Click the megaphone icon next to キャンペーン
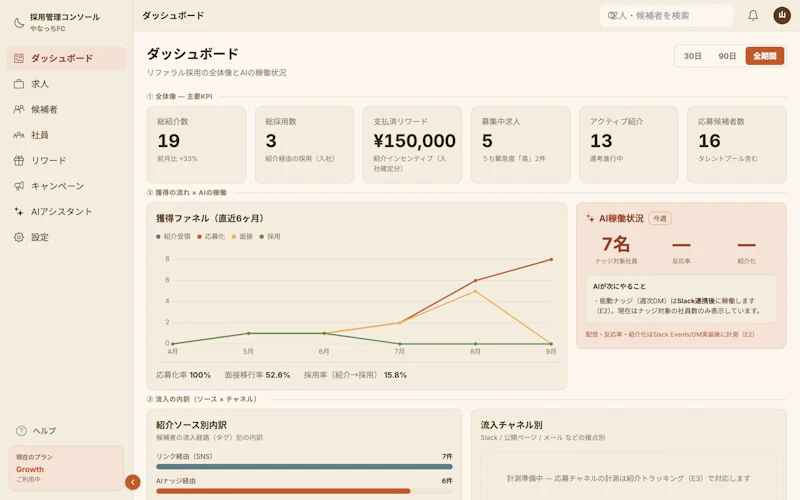800x500 pixels. [x=19, y=186]
